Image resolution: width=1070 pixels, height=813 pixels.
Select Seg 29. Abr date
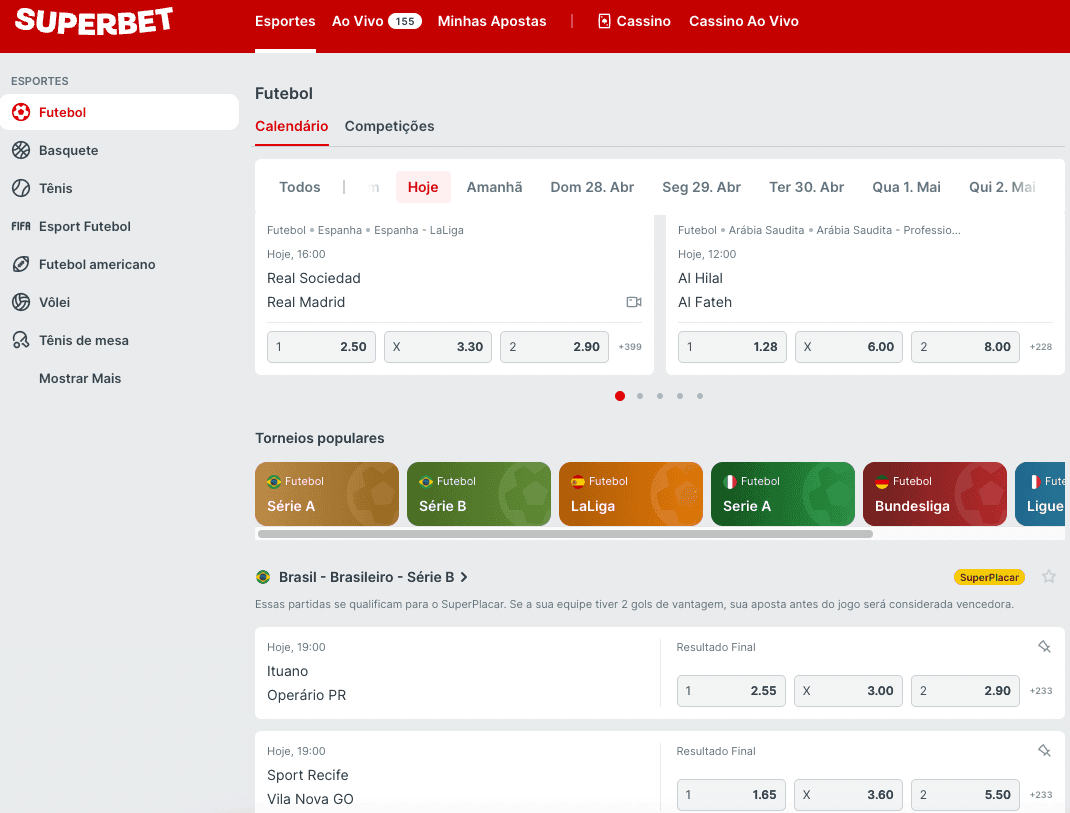[702, 187]
